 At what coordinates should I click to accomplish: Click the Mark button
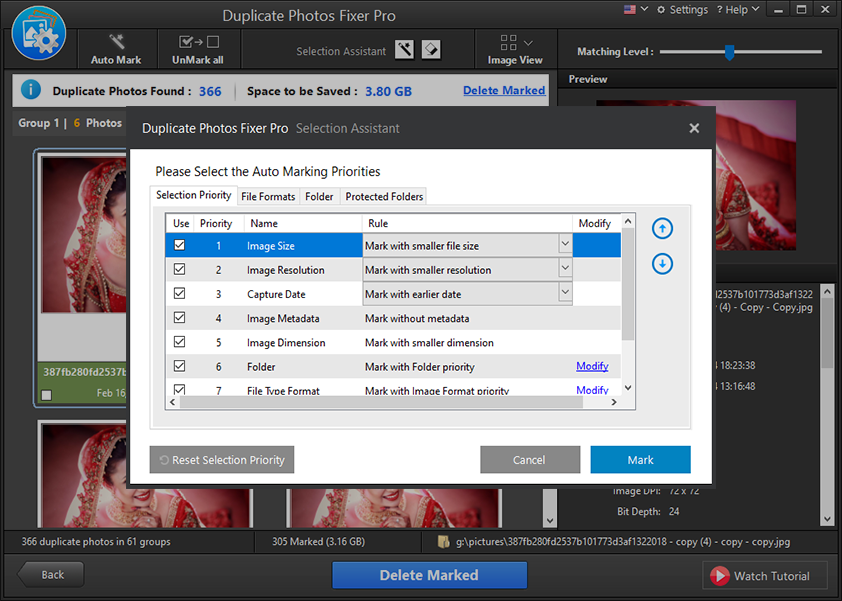tap(640, 460)
